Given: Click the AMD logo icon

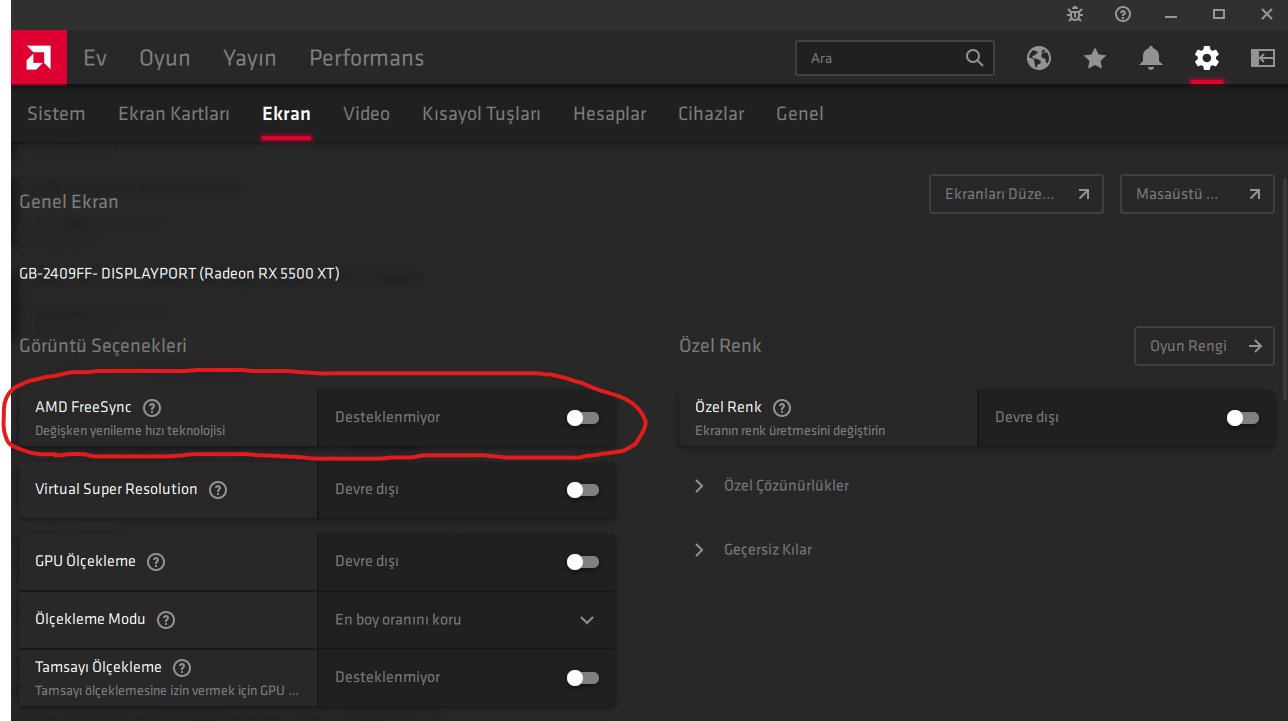Looking at the screenshot, I should click(x=39, y=58).
